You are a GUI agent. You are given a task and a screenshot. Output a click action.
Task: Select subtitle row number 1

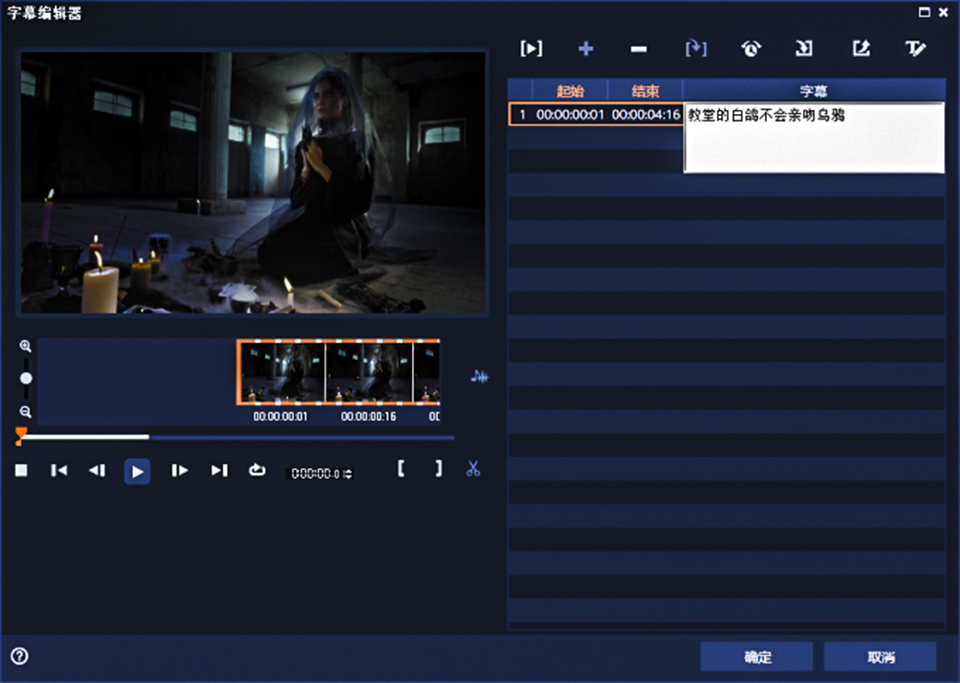pos(522,114)
